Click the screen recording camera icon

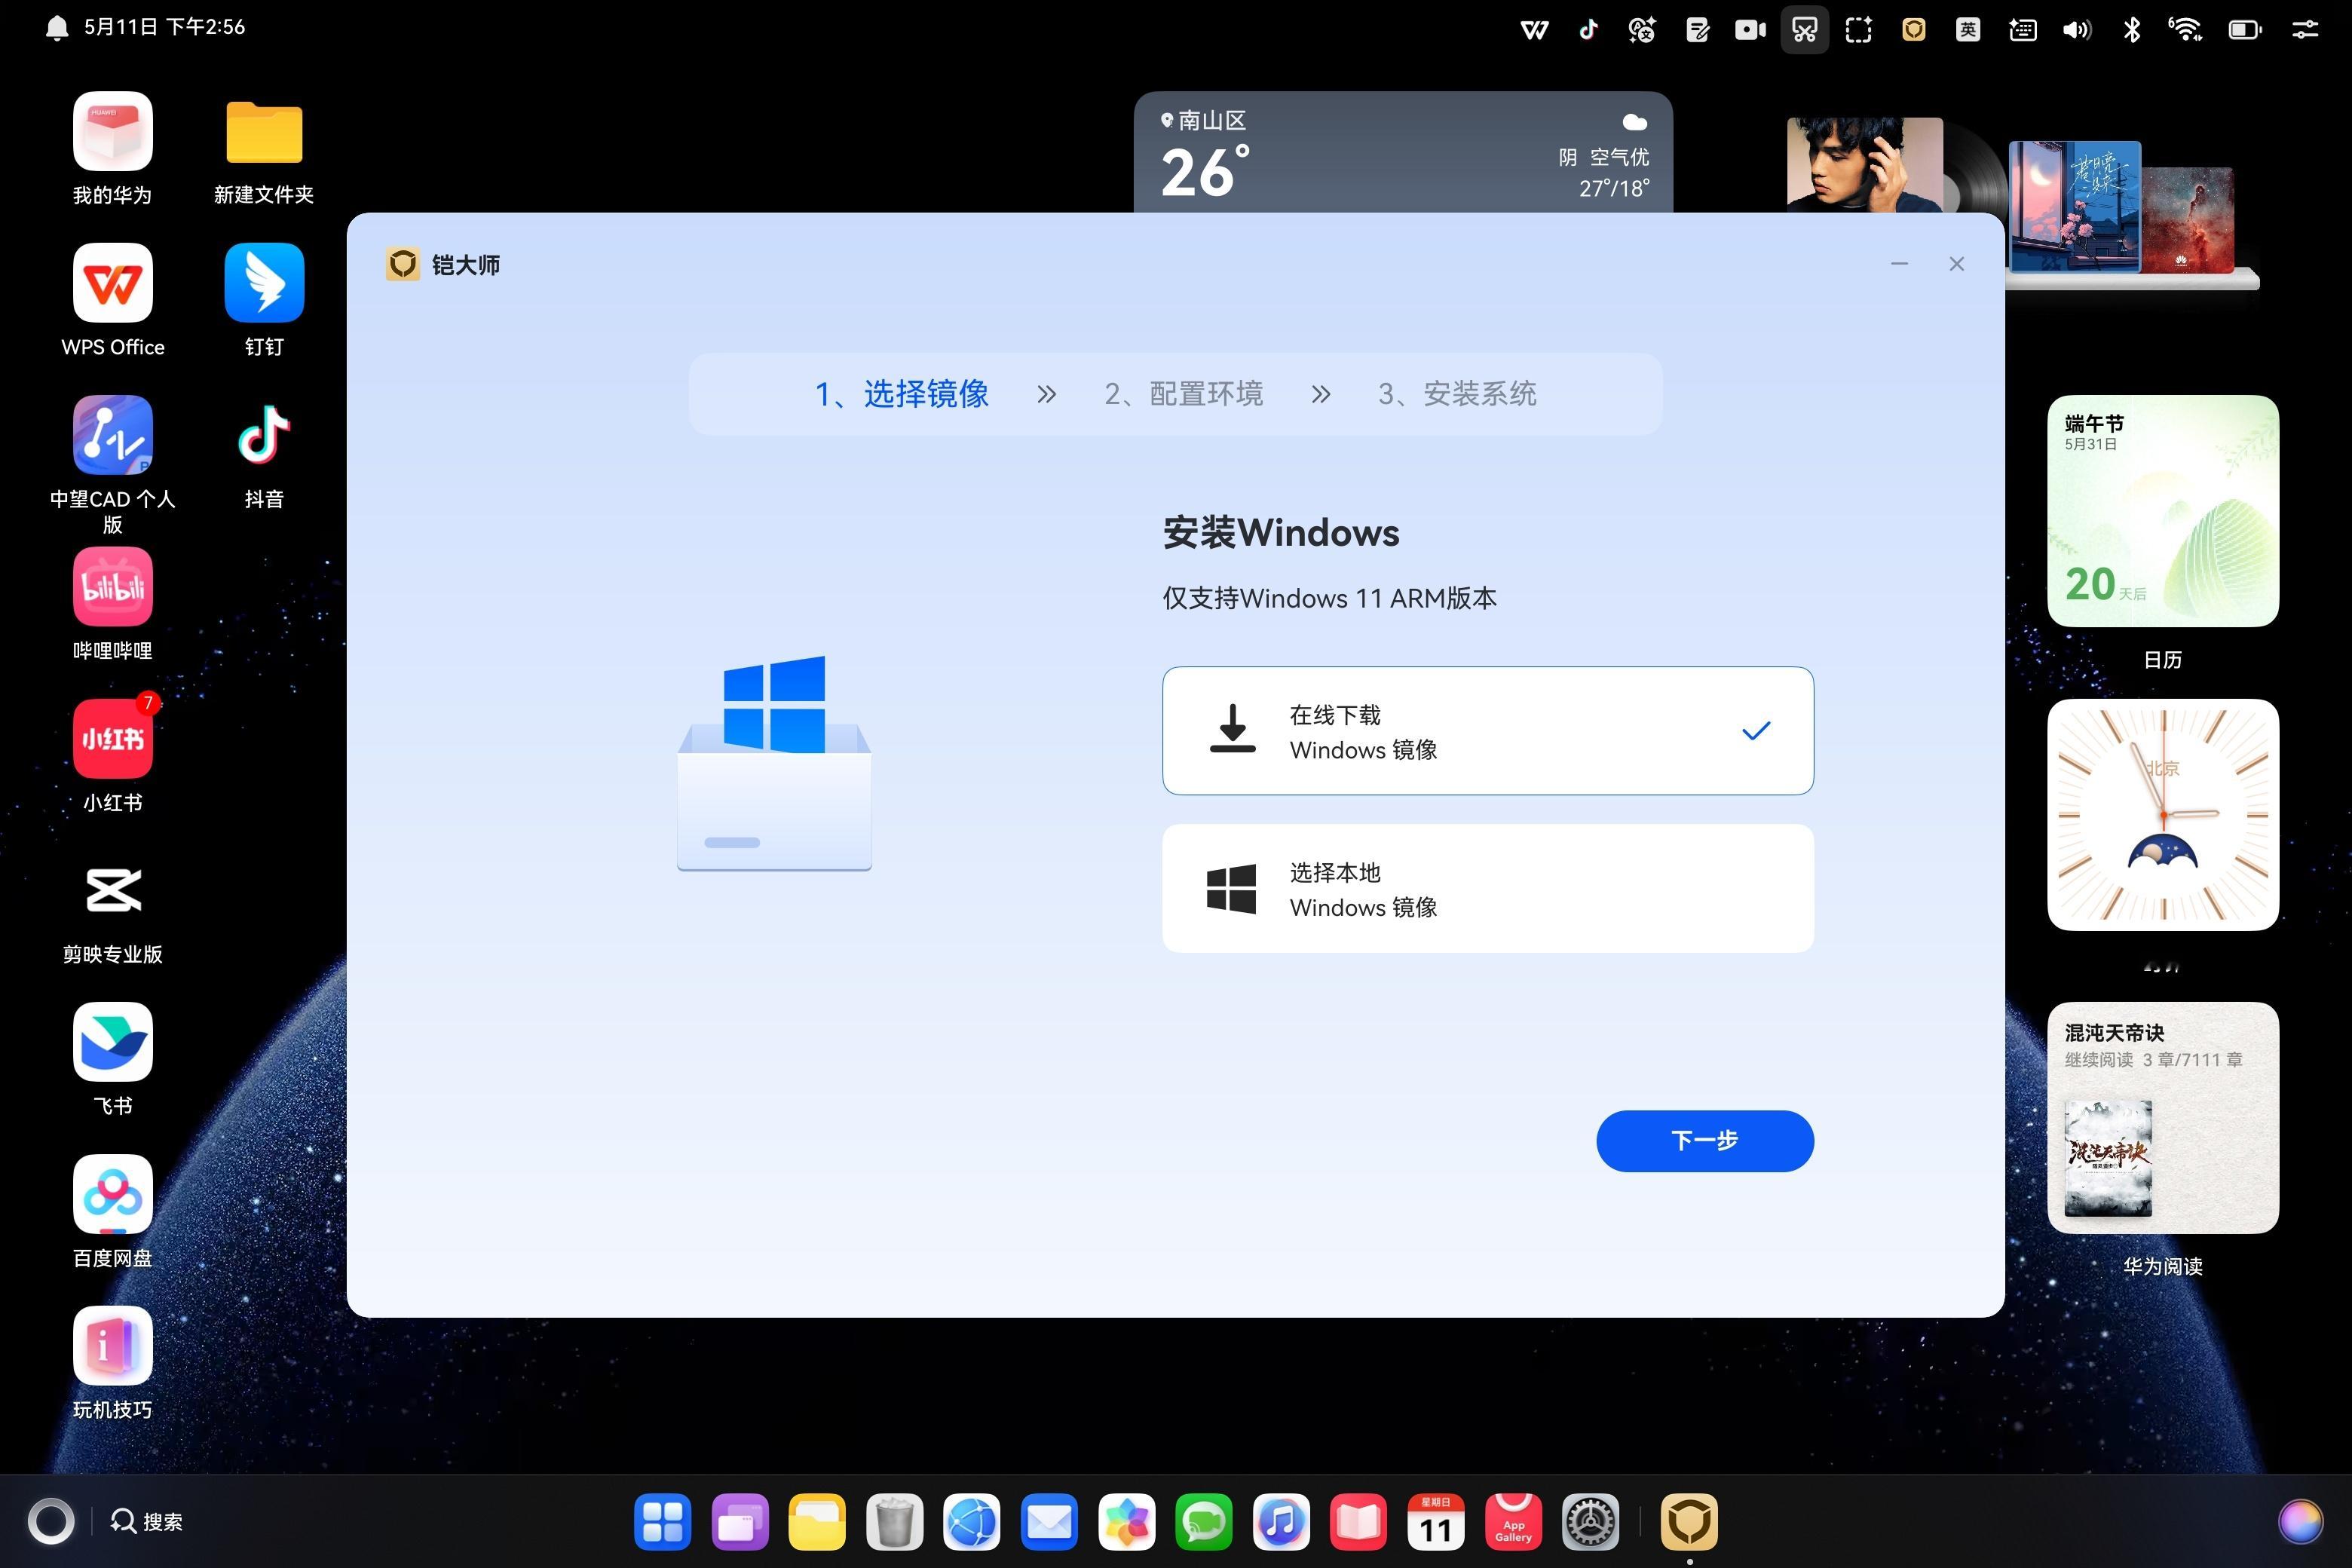[x=1750, y=30]
